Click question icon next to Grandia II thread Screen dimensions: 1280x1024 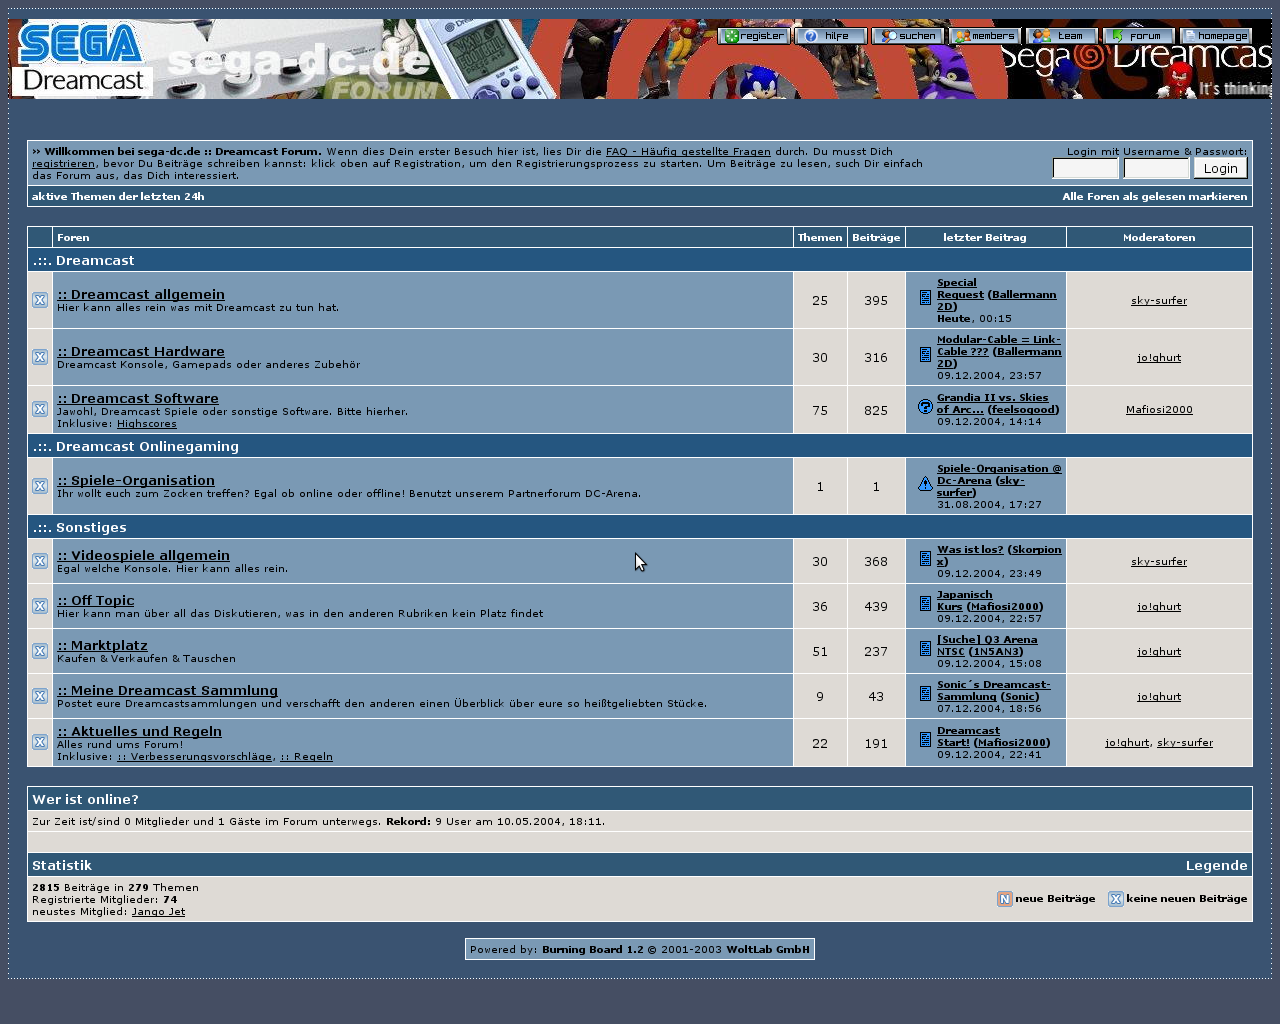coord(925,406)
